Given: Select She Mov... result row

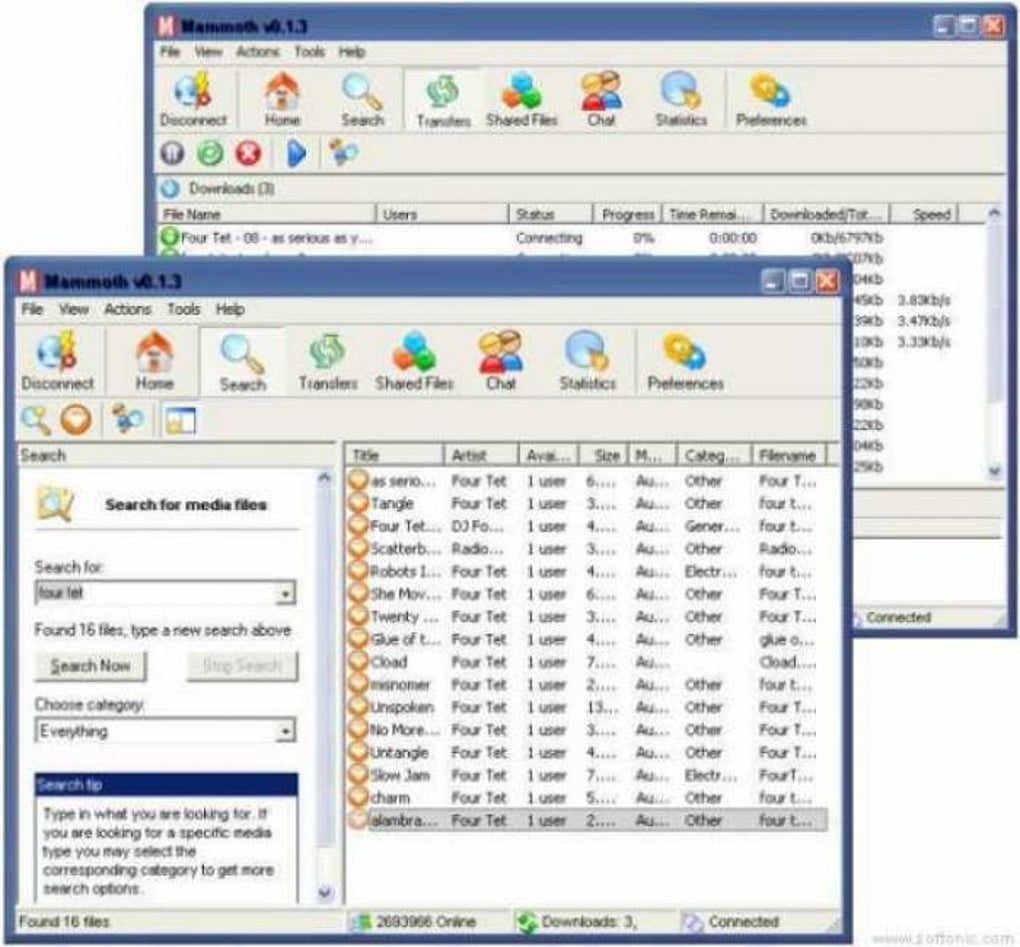Looking at the screenshot, I should coord(587,594).
